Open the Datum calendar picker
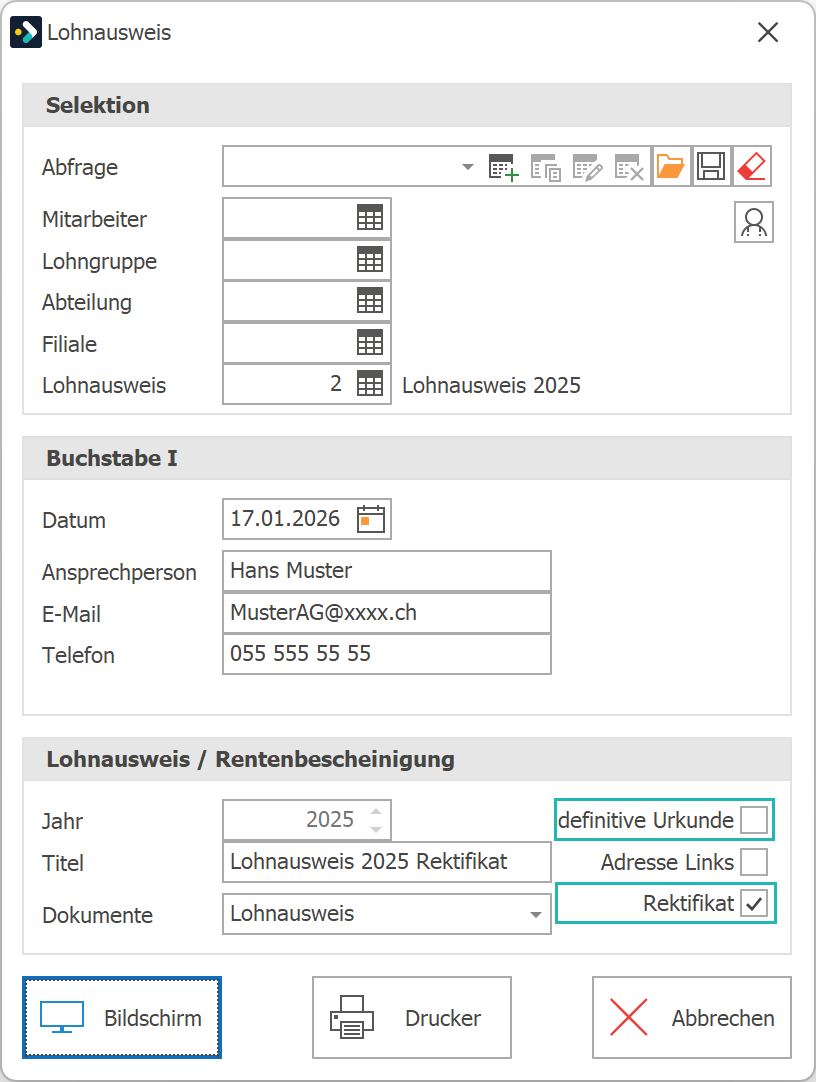The height and width of the screenshot is (1082, 816). pyautogui.click(x=371, y=519)
